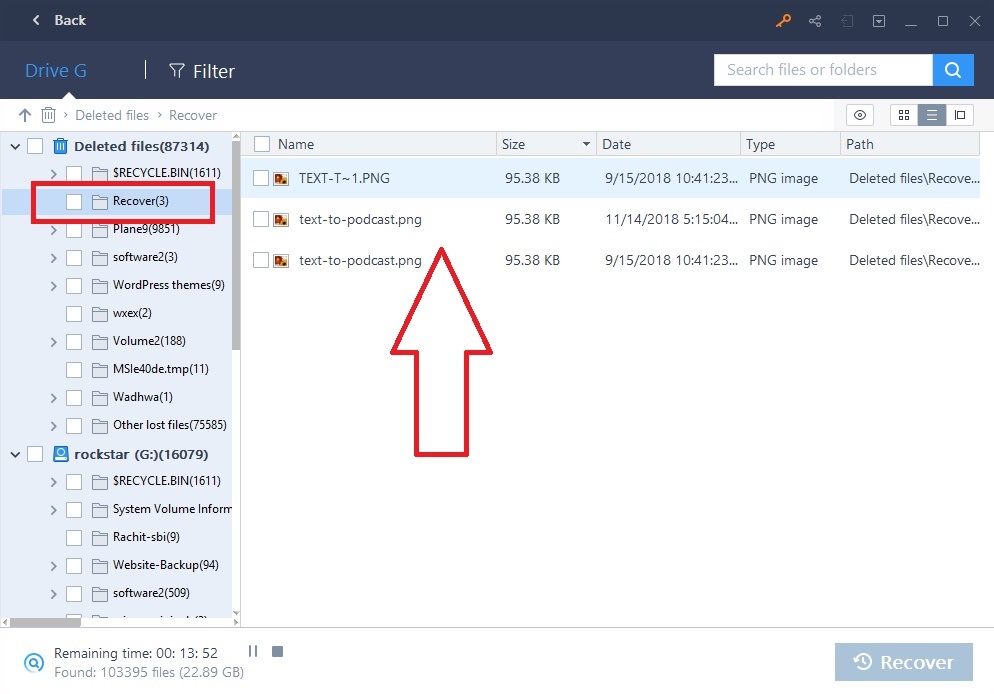Sort by the Path column header
This screenshot has width=994, height=694.
point(910,145)
